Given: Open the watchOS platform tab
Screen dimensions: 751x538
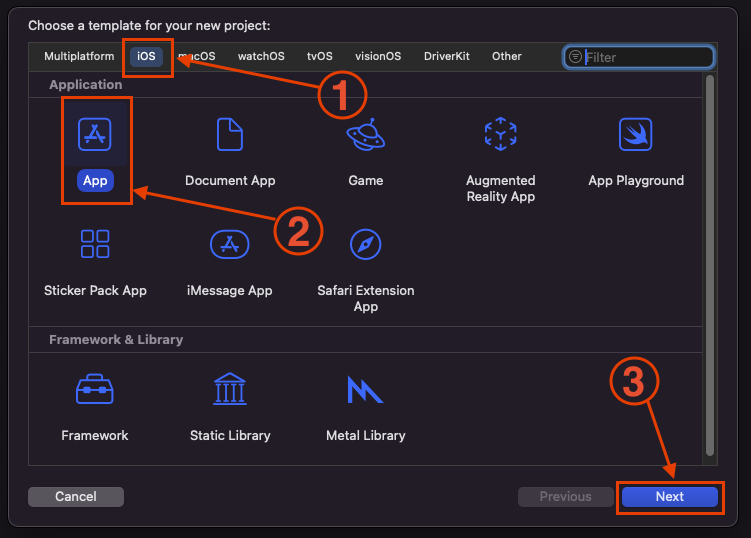Looking at the screenshot, I should (x=261, y=57).
